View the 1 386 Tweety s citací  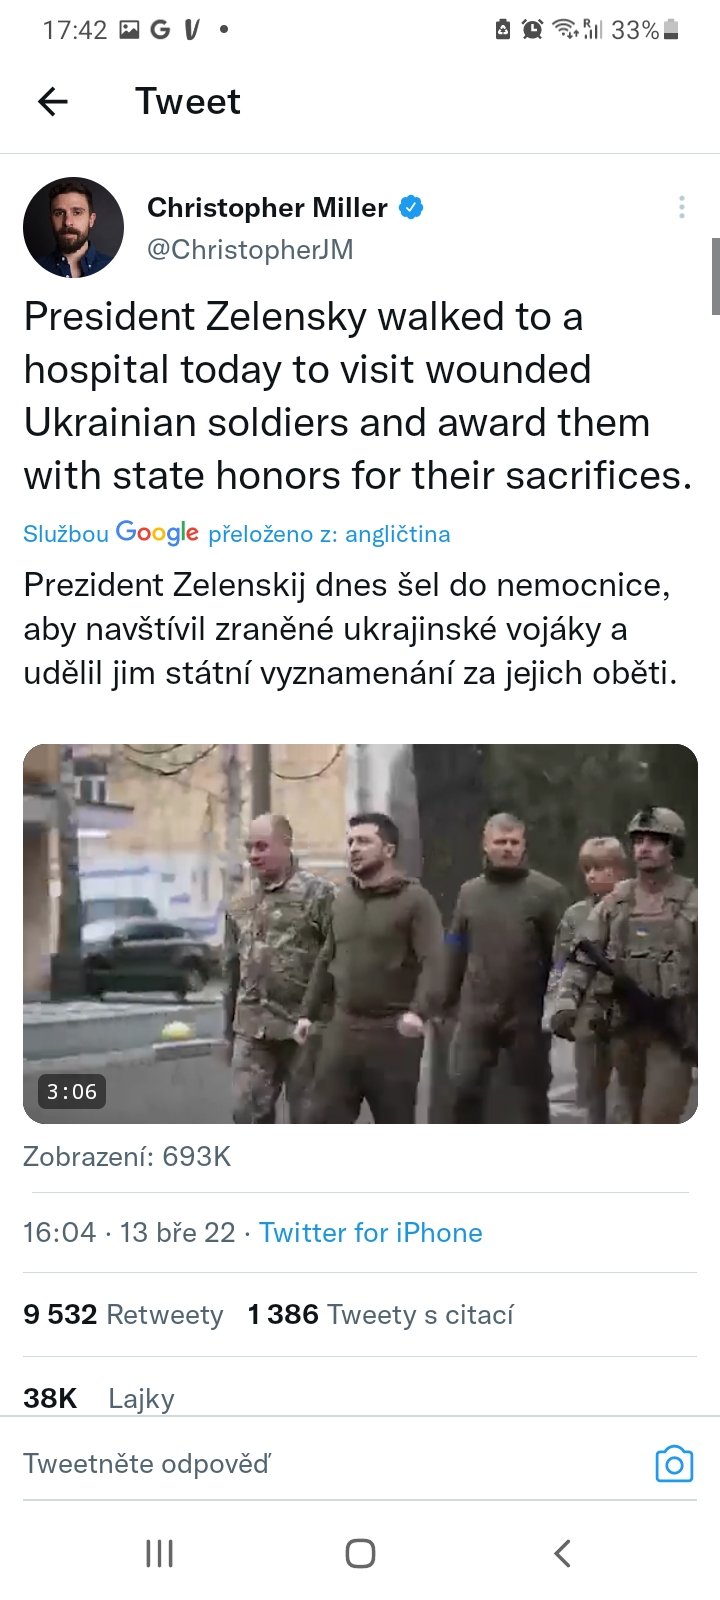click(x=380, y=1314)
